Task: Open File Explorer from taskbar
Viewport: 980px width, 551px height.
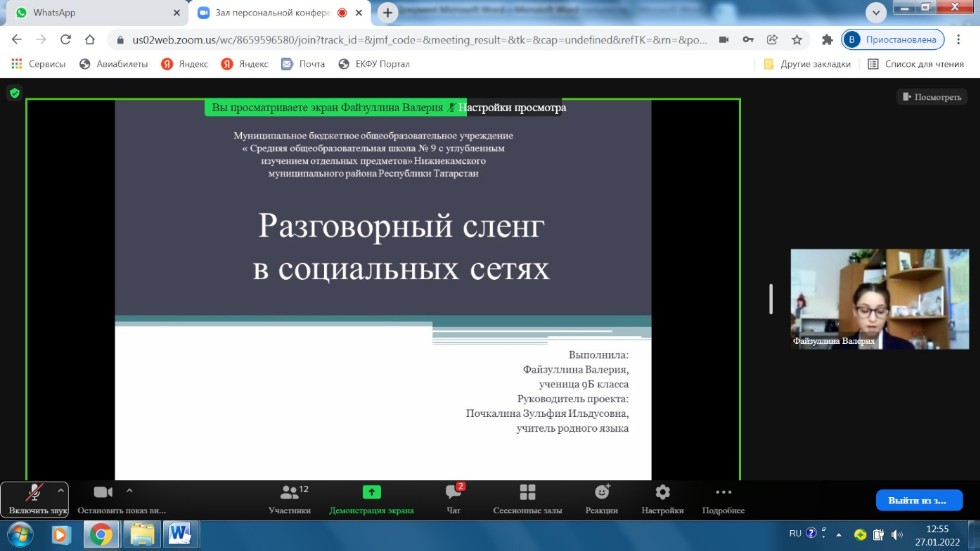Action: click(141, 535)
